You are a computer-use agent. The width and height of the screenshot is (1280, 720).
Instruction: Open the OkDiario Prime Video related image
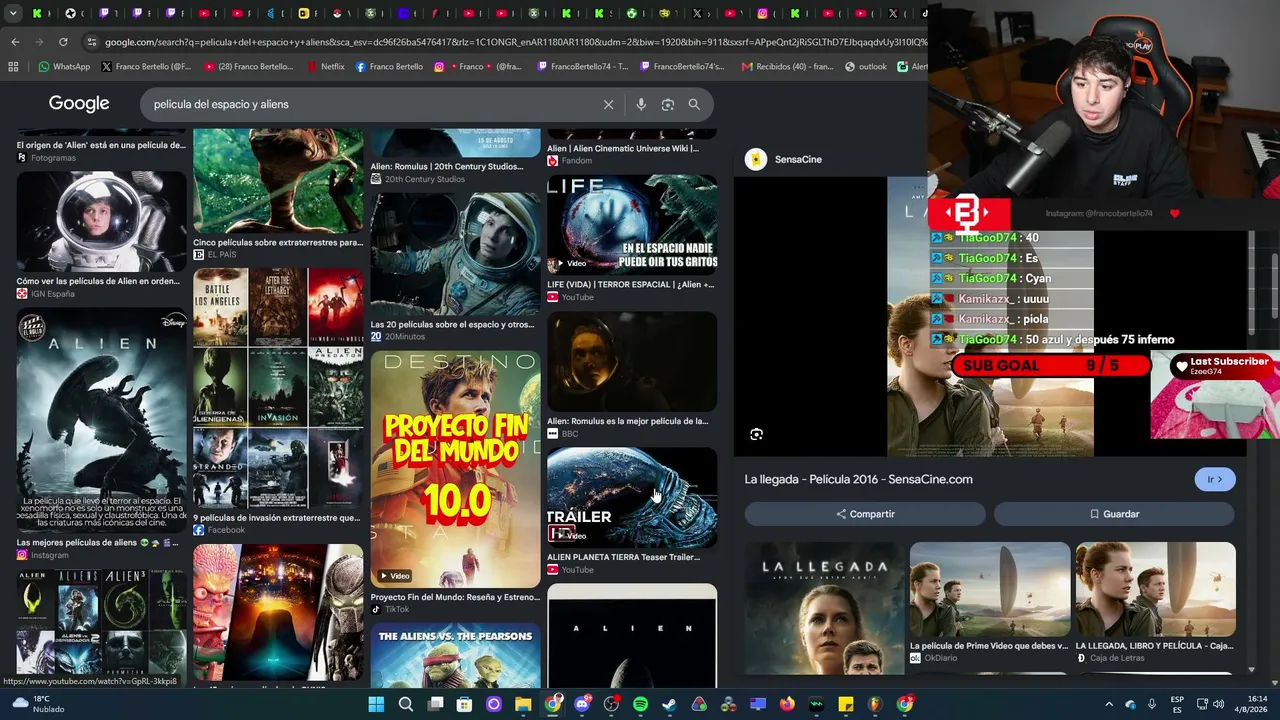(990, 590)
